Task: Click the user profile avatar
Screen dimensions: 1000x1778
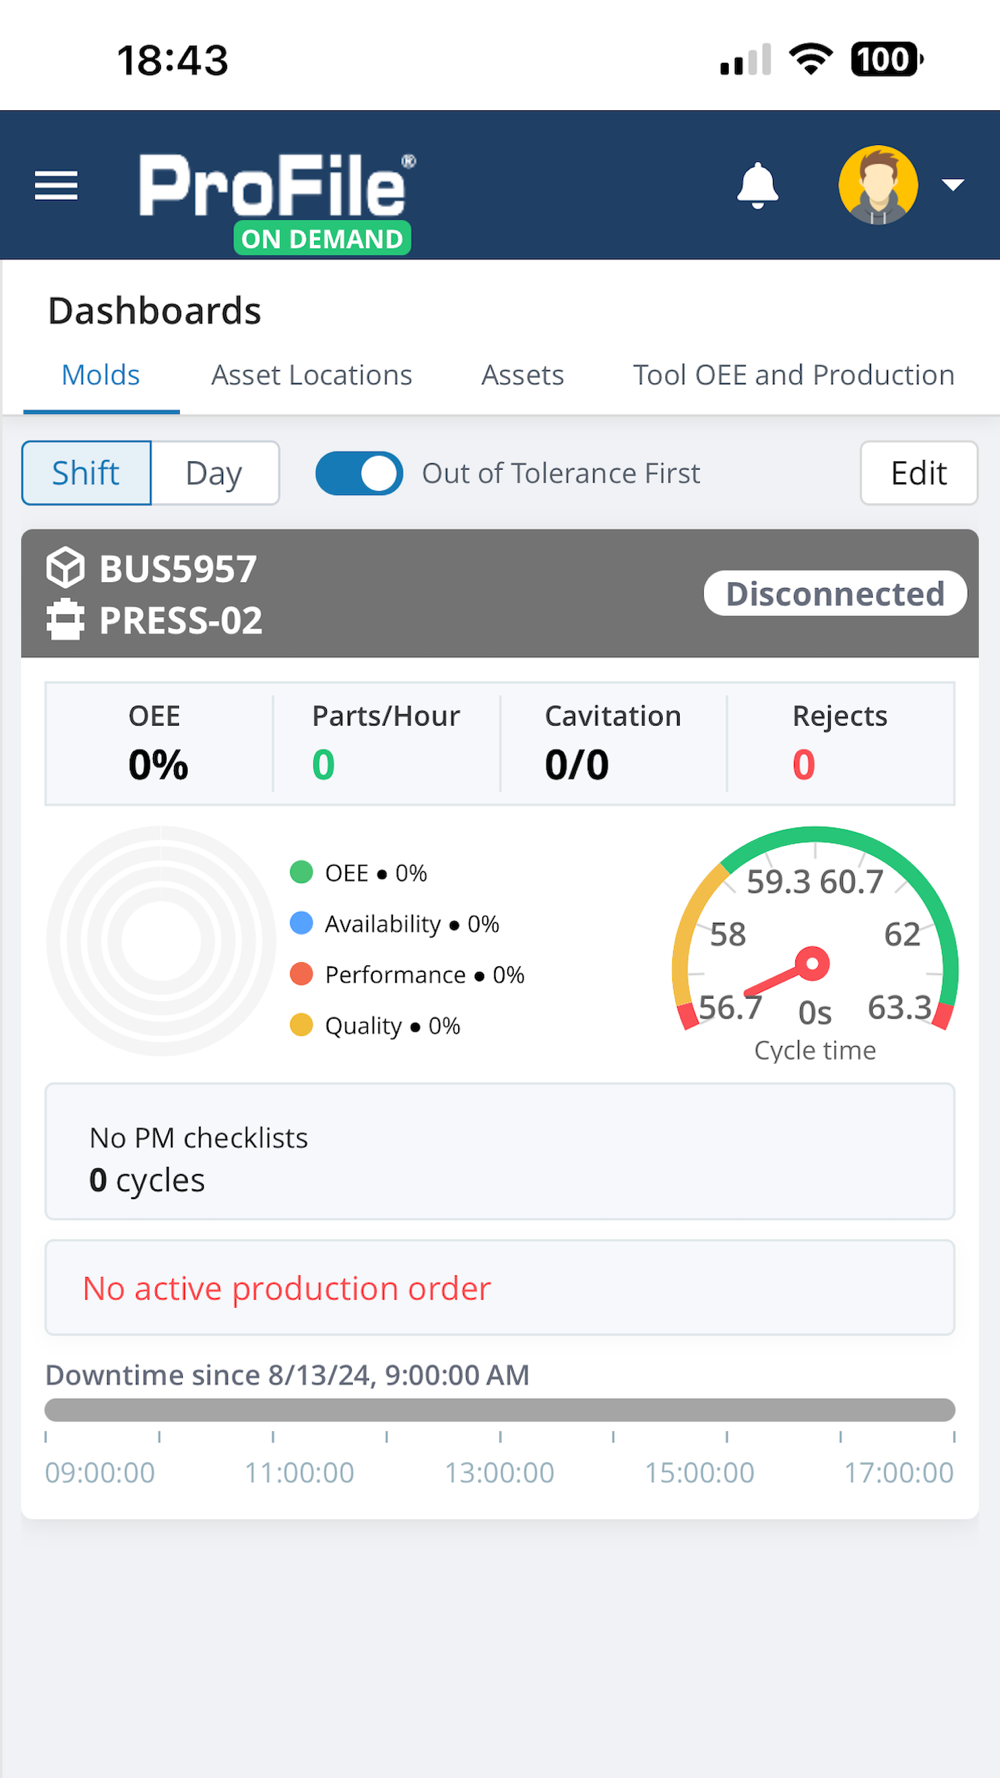Action: click(878, 185)
